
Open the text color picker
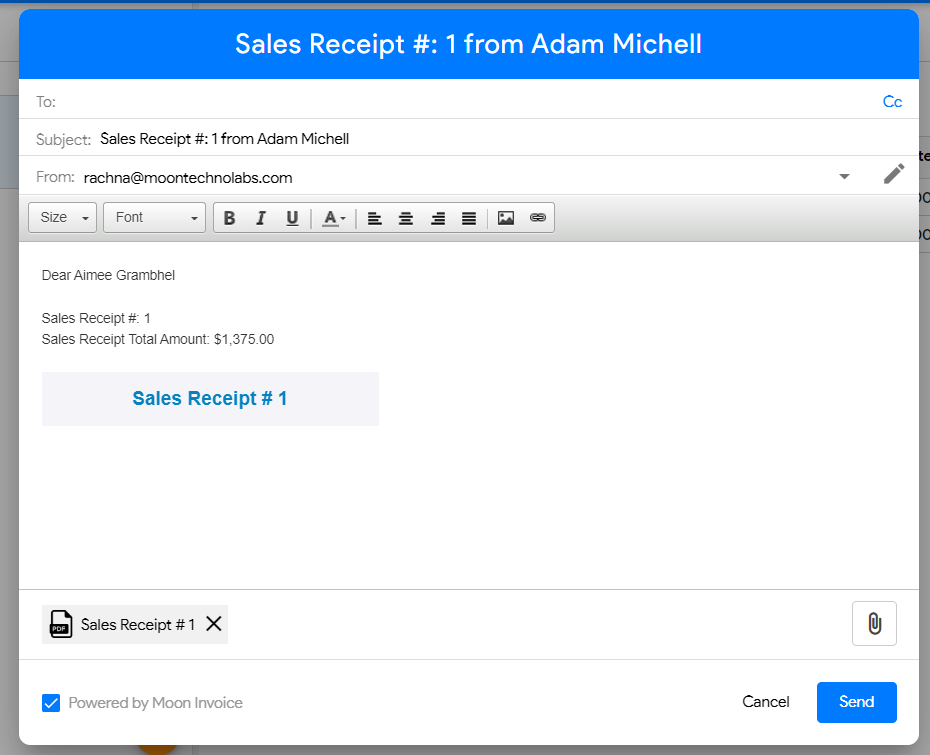coord(333,218)
